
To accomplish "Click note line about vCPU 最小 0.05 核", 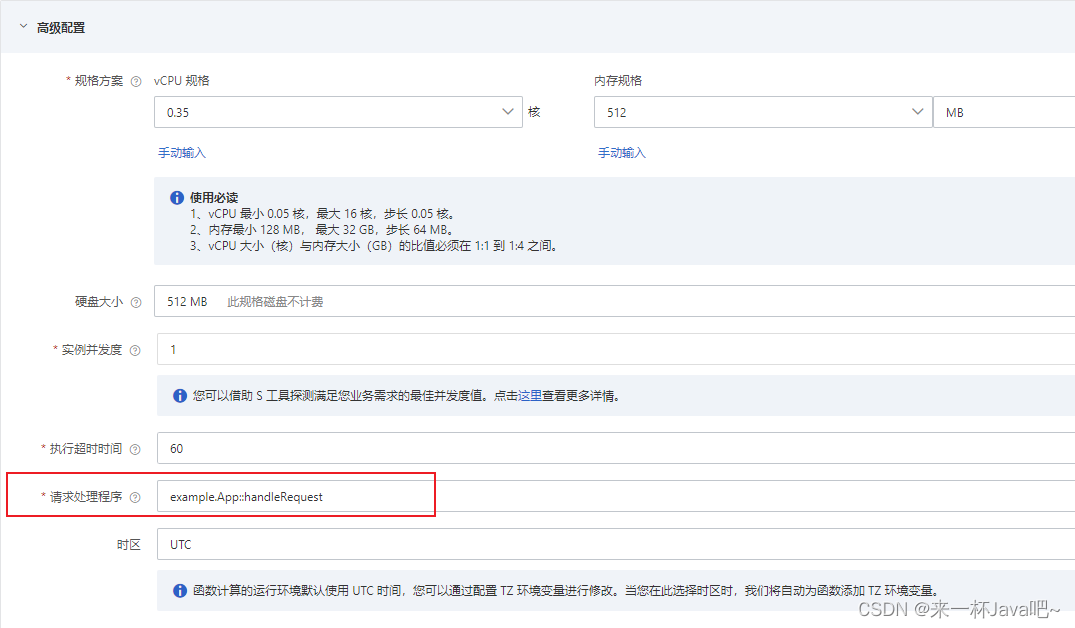I will (x=322, y=214).
